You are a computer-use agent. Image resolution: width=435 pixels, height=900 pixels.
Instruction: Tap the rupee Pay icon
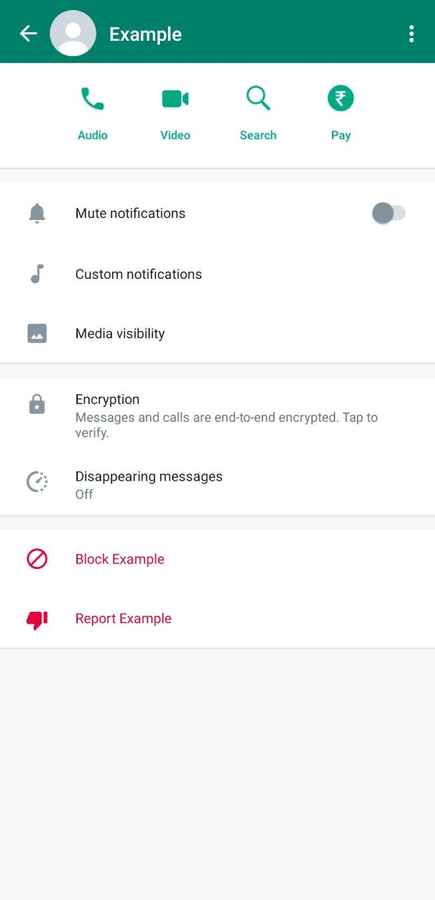point(340,99)
